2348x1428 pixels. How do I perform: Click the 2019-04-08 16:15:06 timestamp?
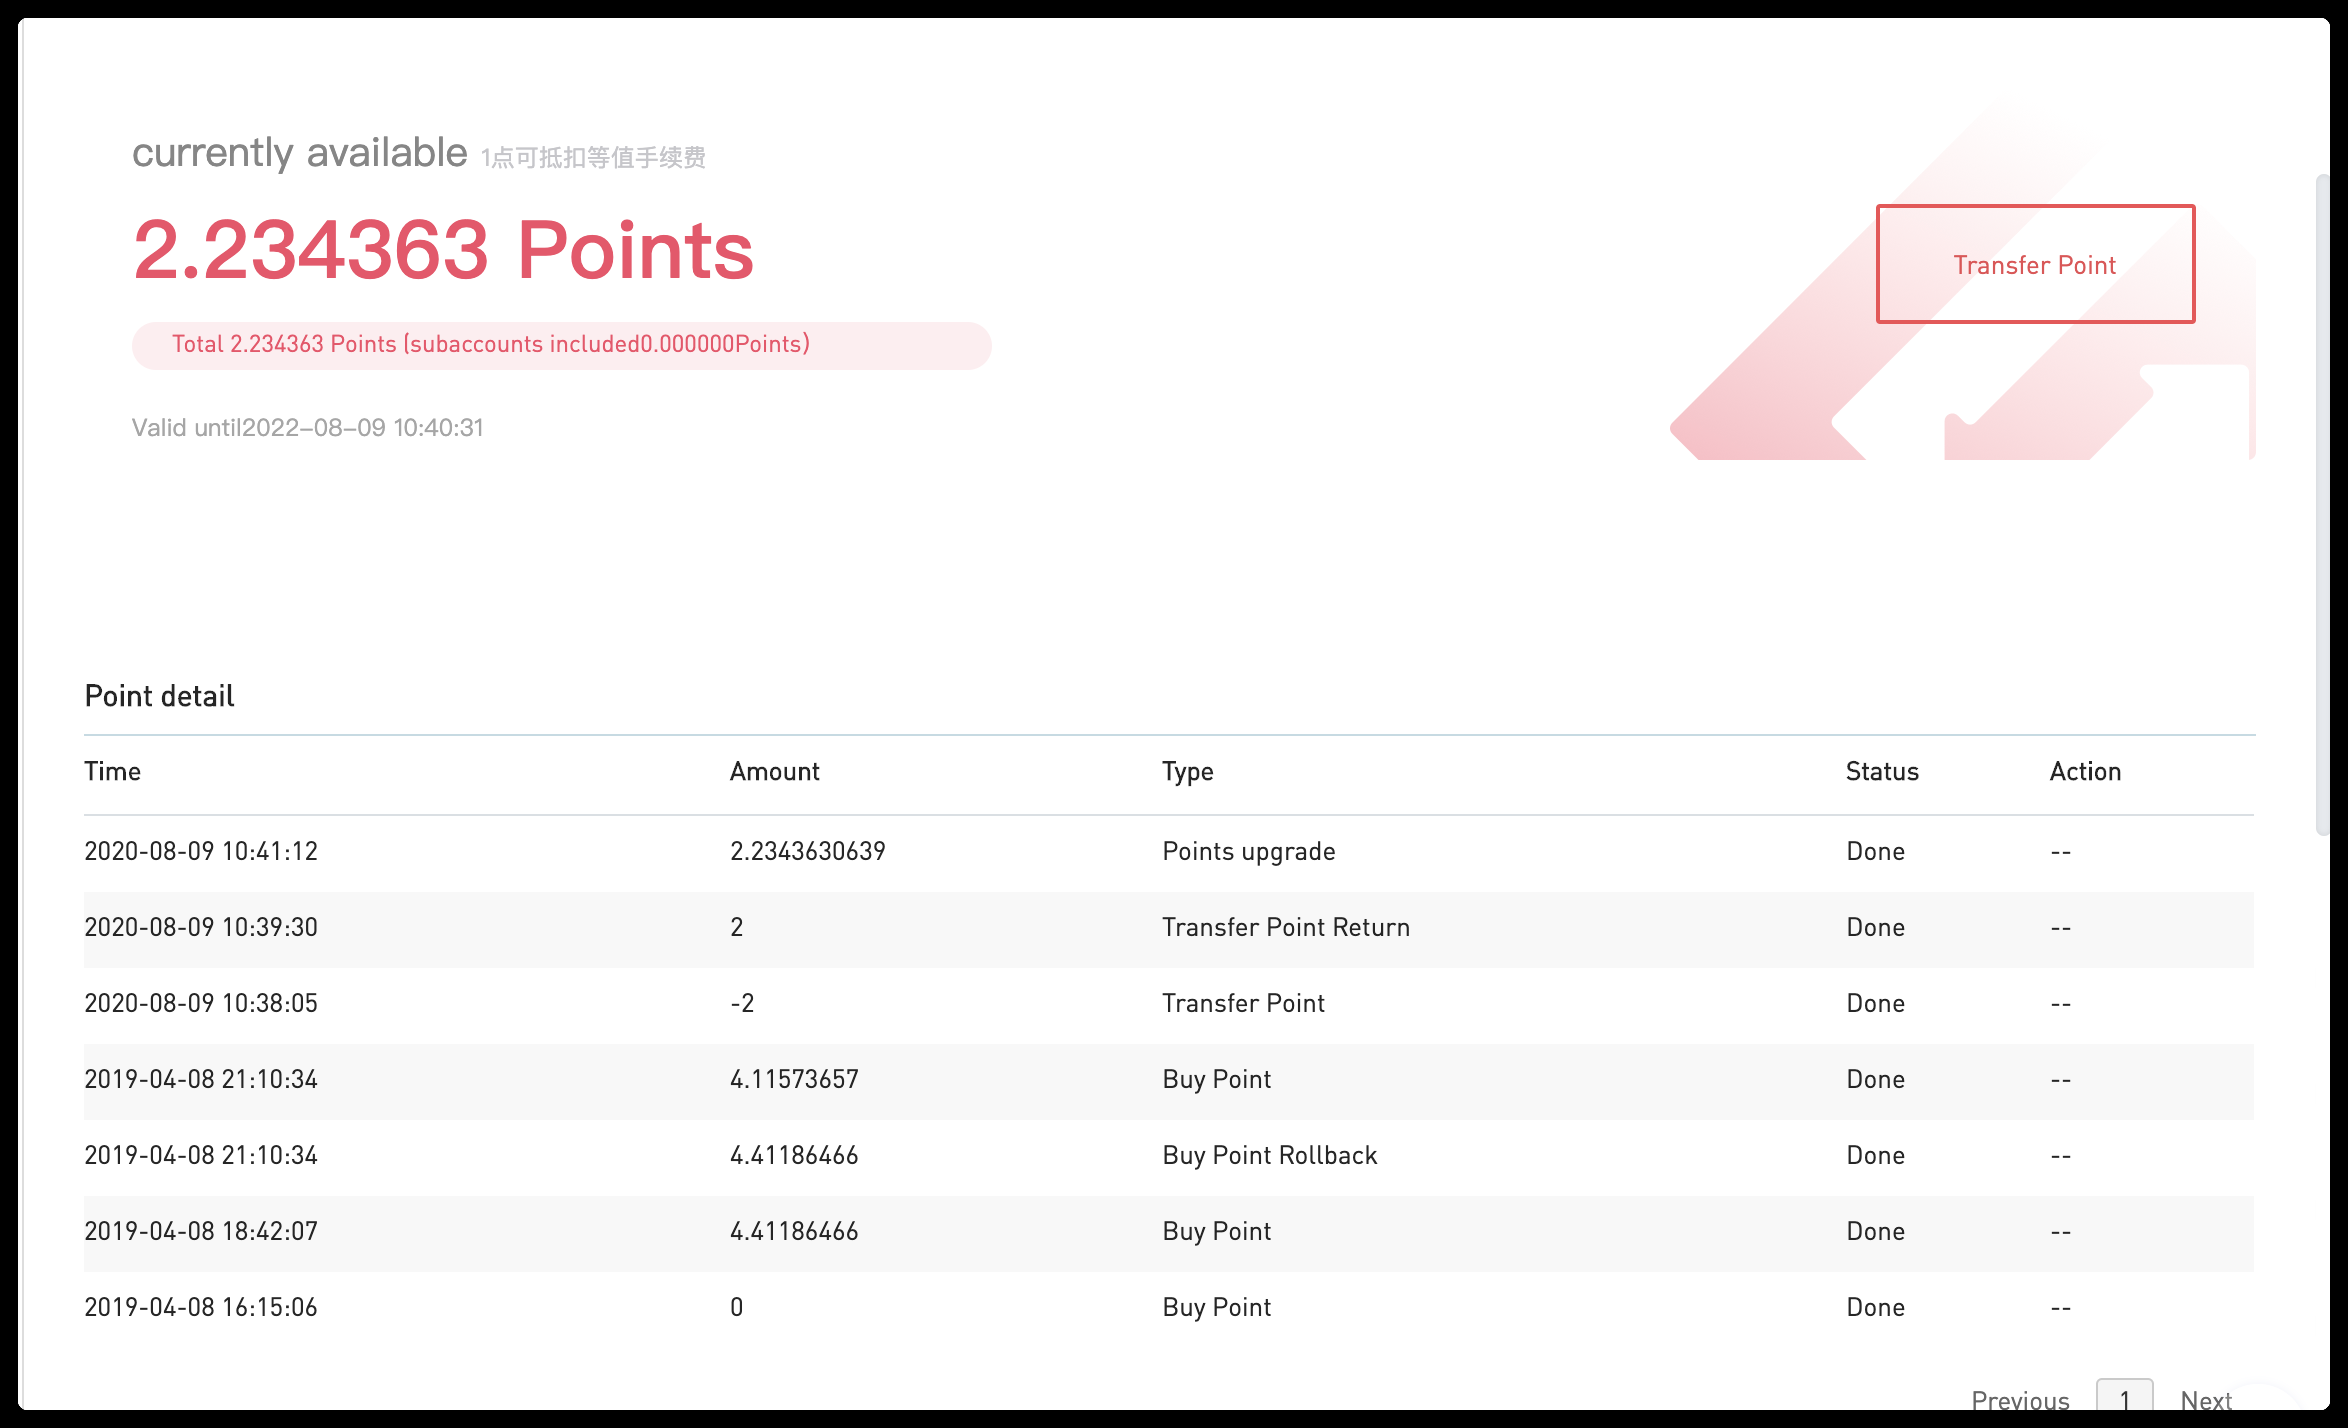(x=201, y=1307)
